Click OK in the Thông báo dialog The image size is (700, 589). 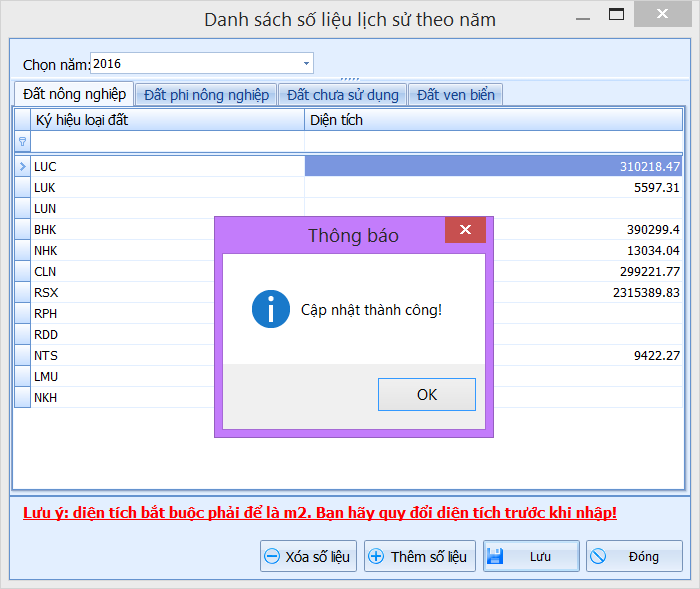[426, 394]
